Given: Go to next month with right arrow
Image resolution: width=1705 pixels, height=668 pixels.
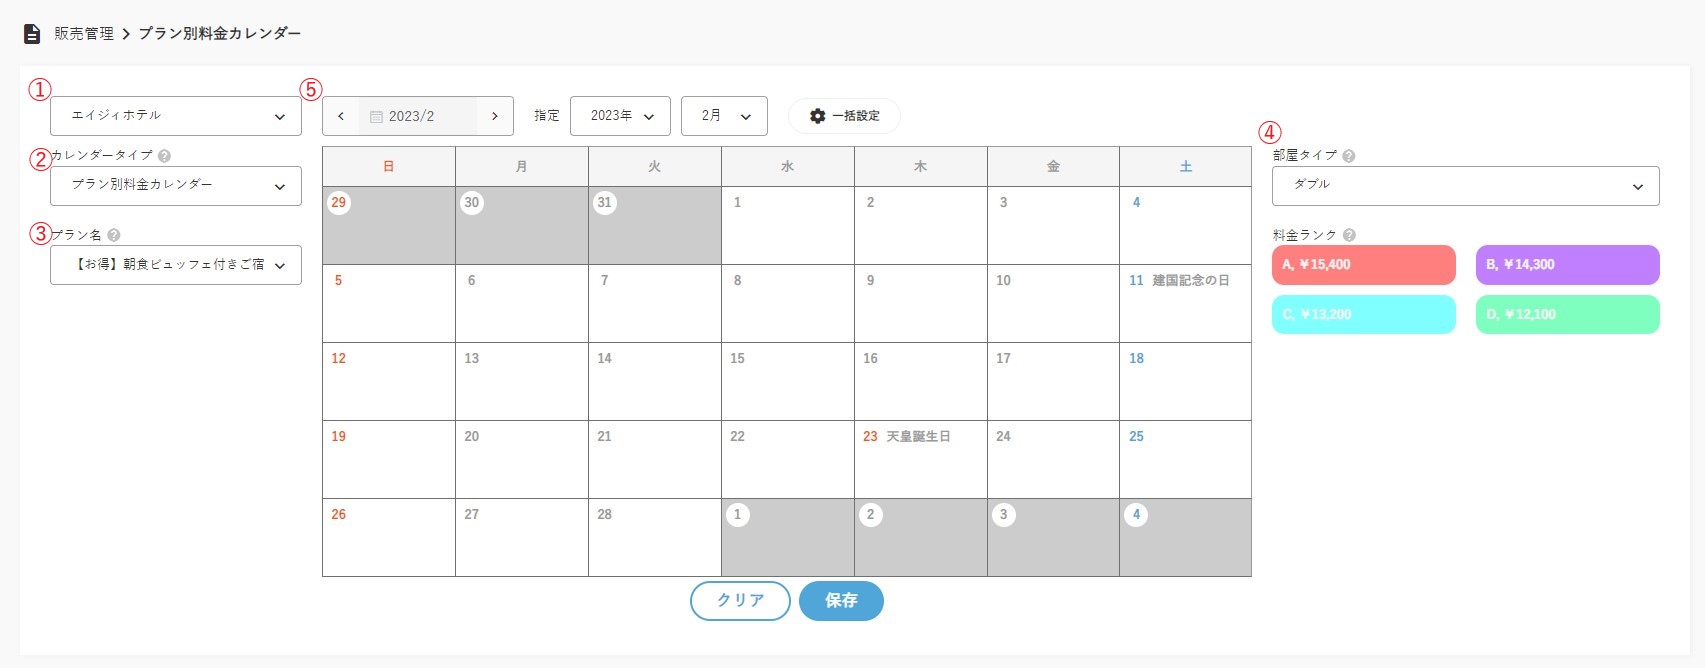Looking at the screenshot, I should point(495,116).
